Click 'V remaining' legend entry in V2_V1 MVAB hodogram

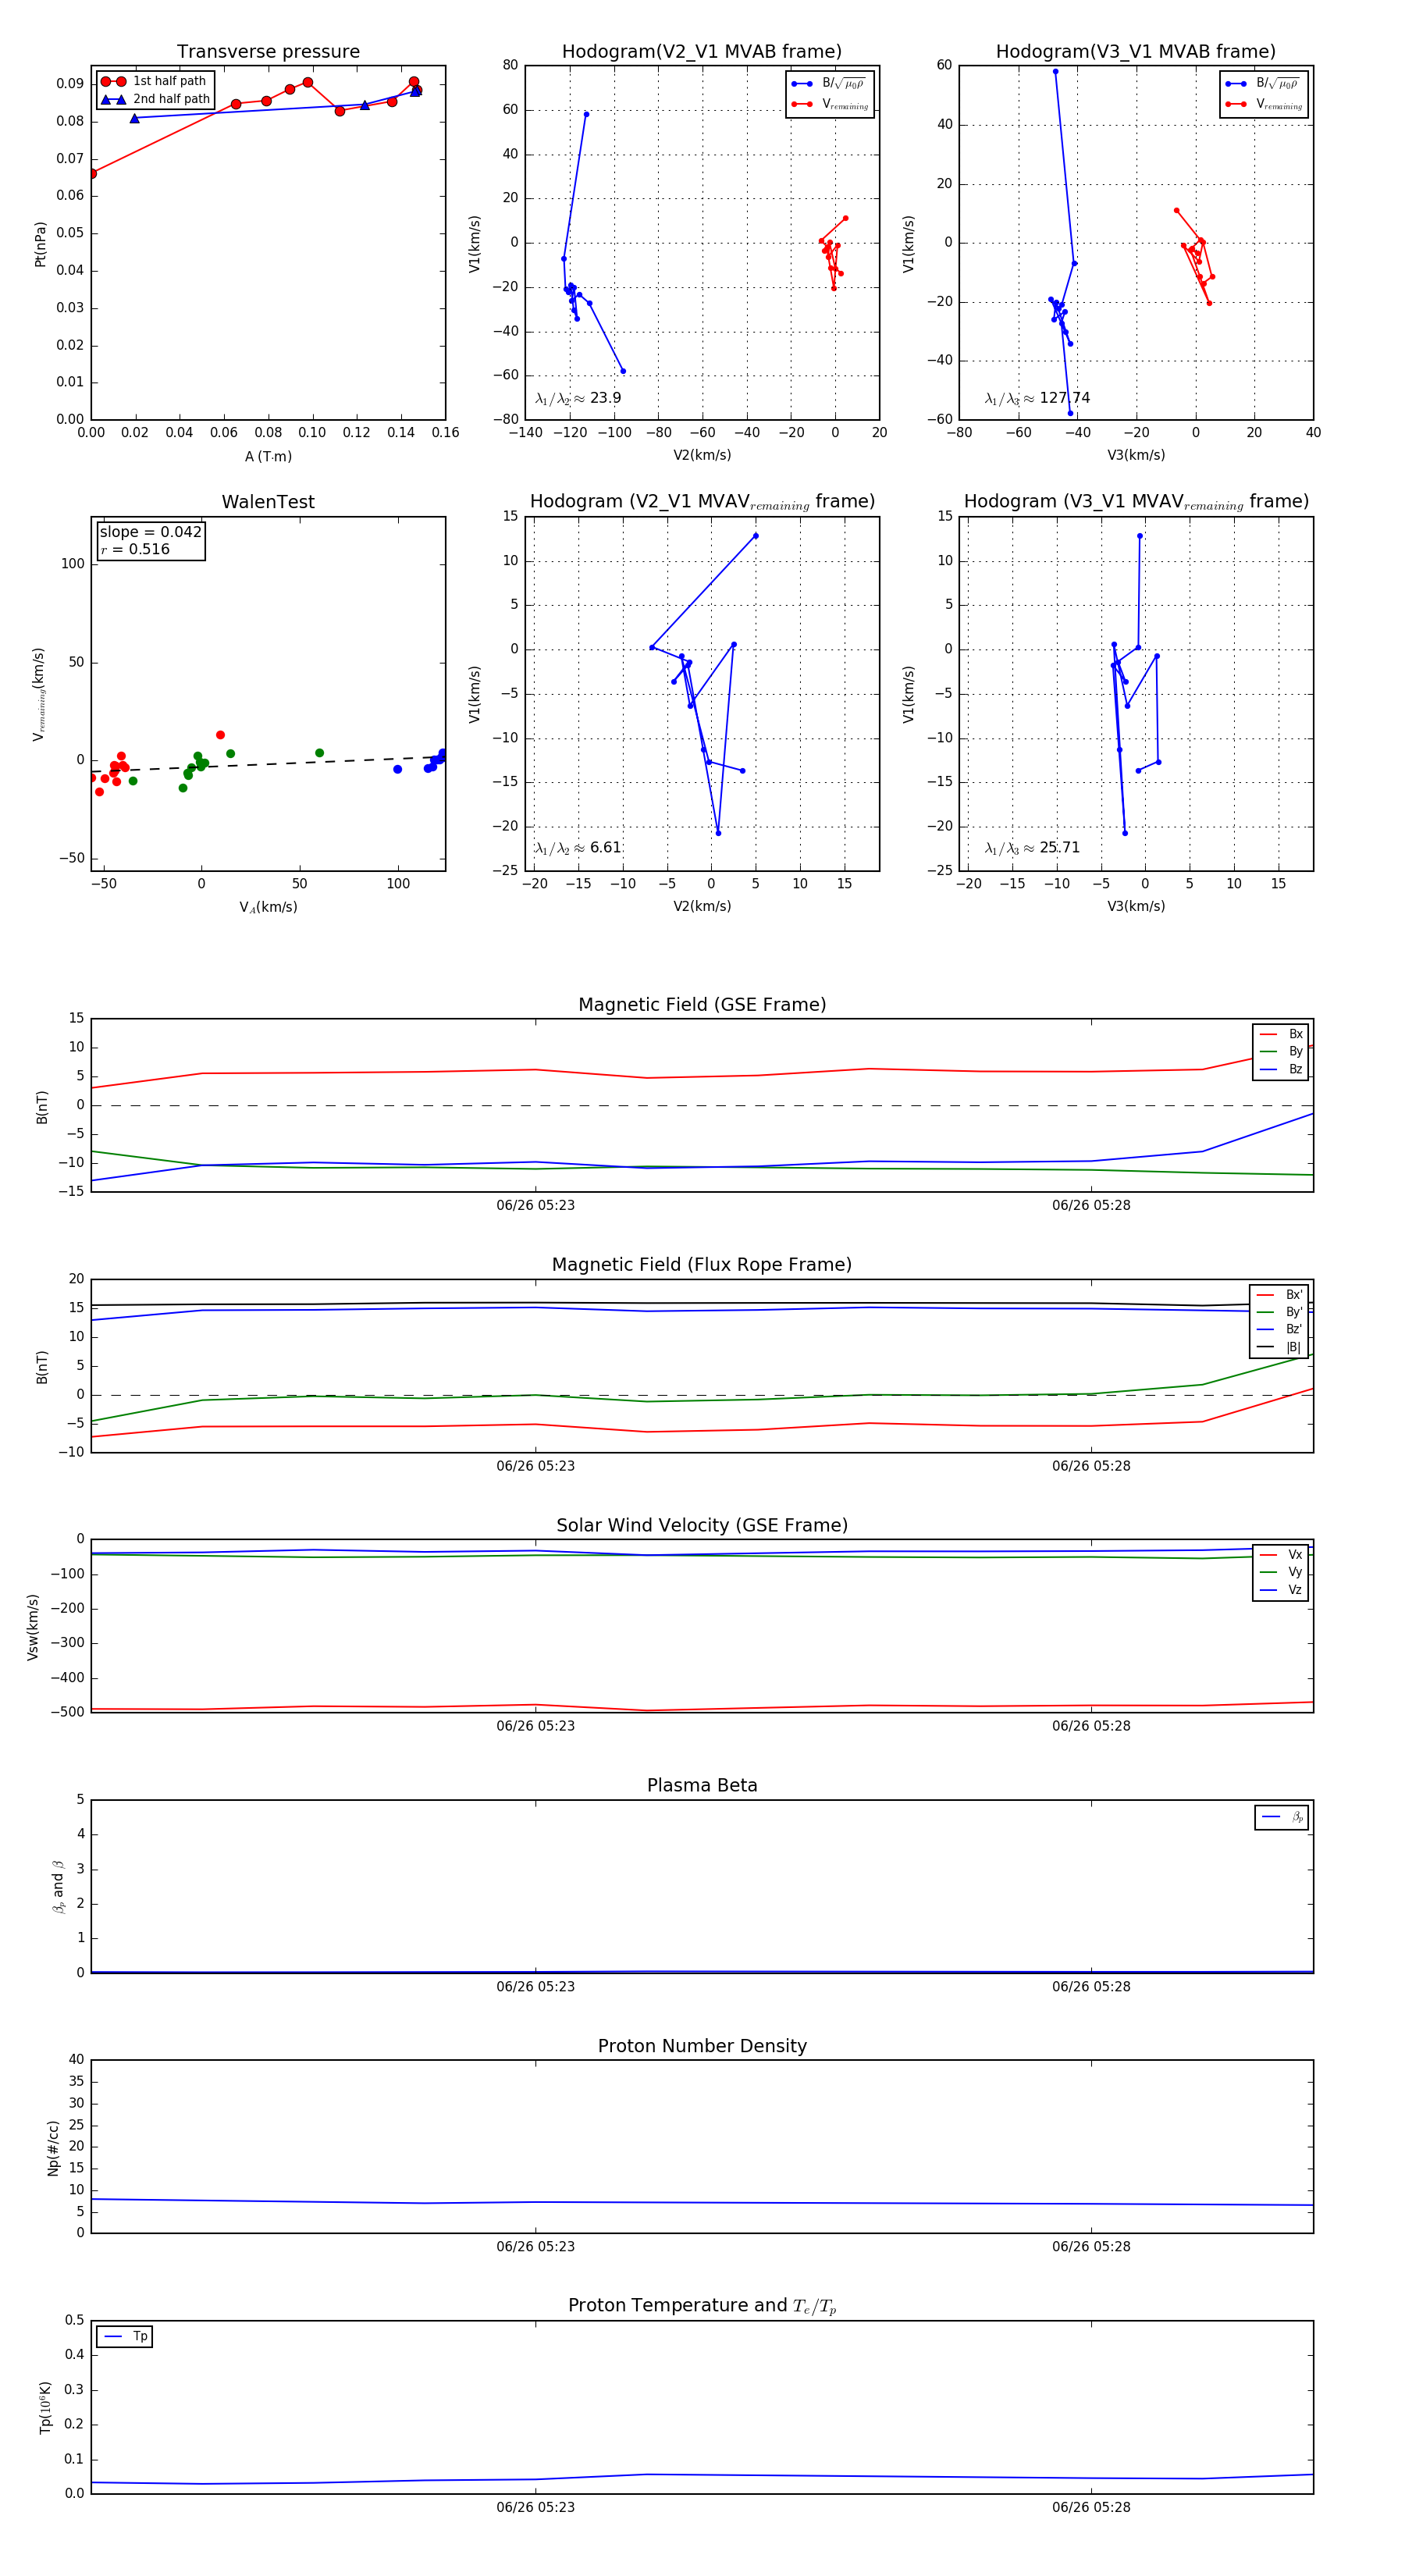[830, 104]
